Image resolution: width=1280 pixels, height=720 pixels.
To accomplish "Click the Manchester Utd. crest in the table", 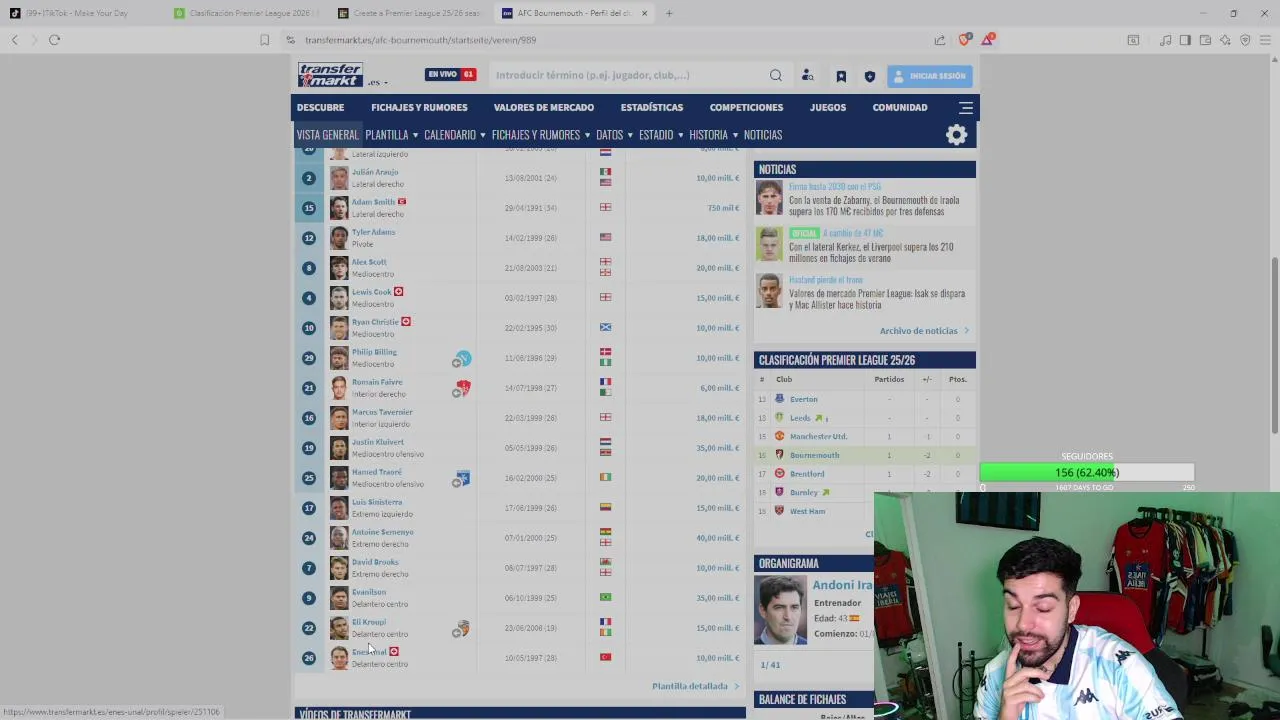I will (779, 436).
